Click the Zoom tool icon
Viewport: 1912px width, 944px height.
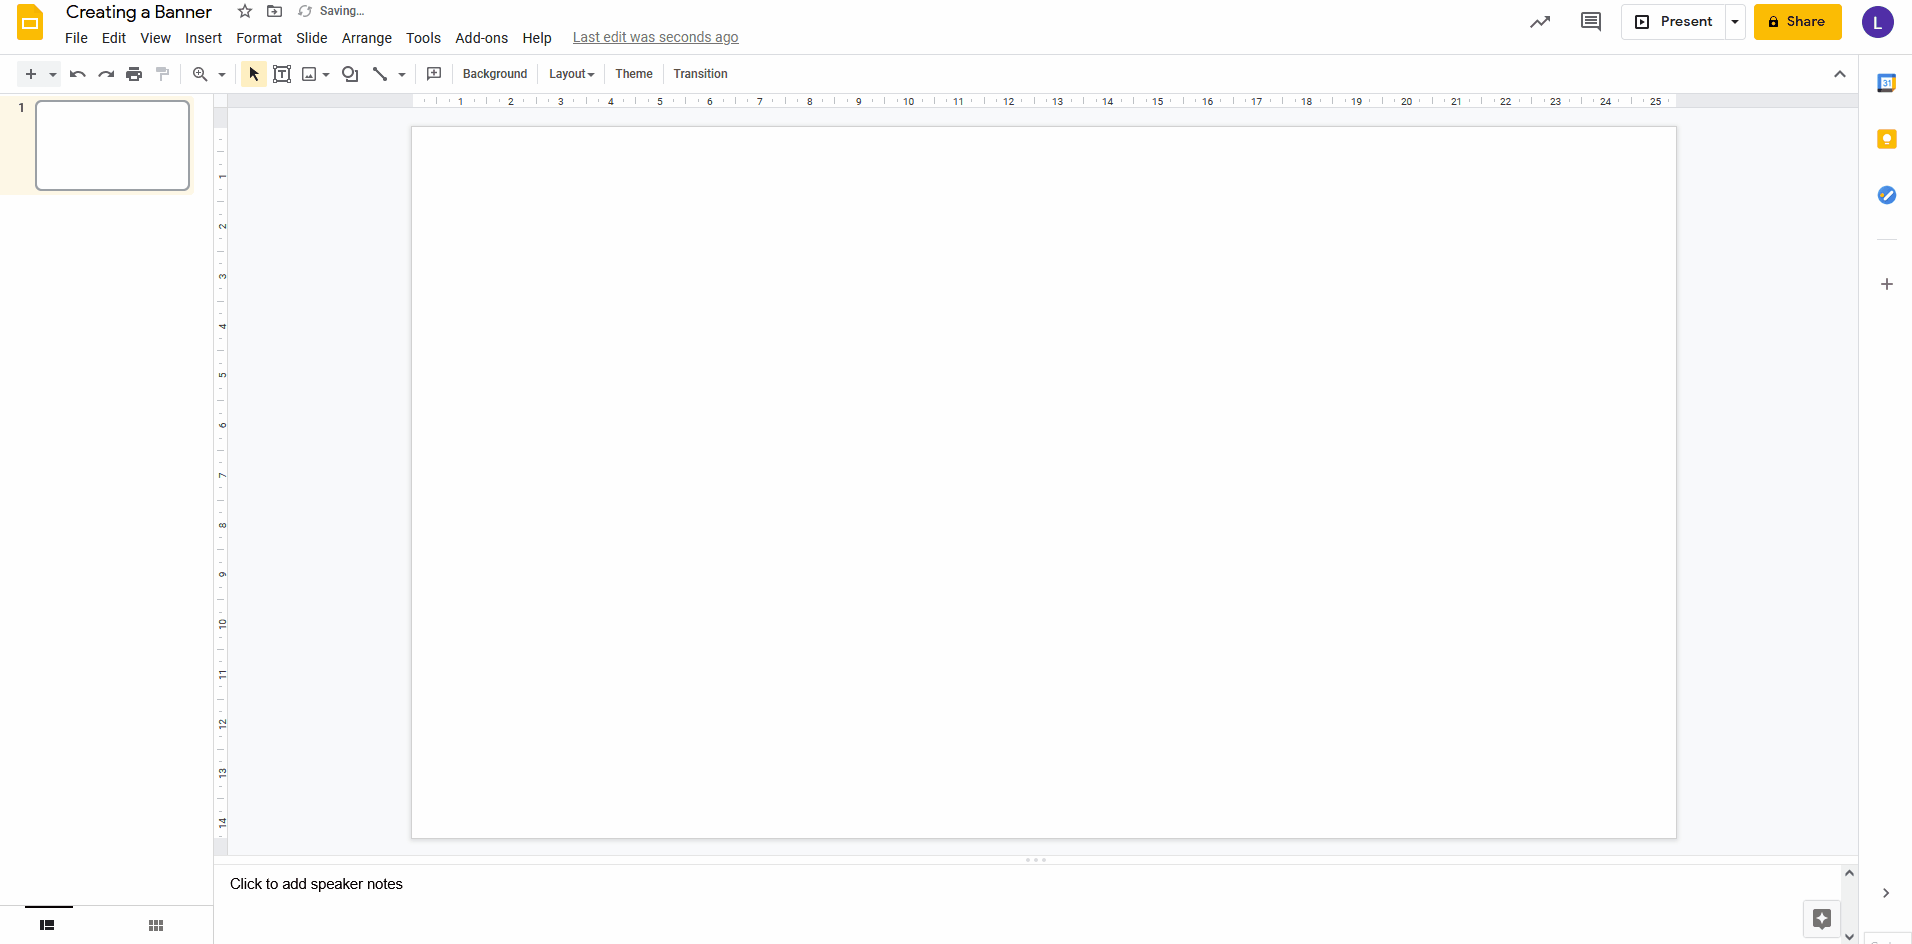[202, 73]
